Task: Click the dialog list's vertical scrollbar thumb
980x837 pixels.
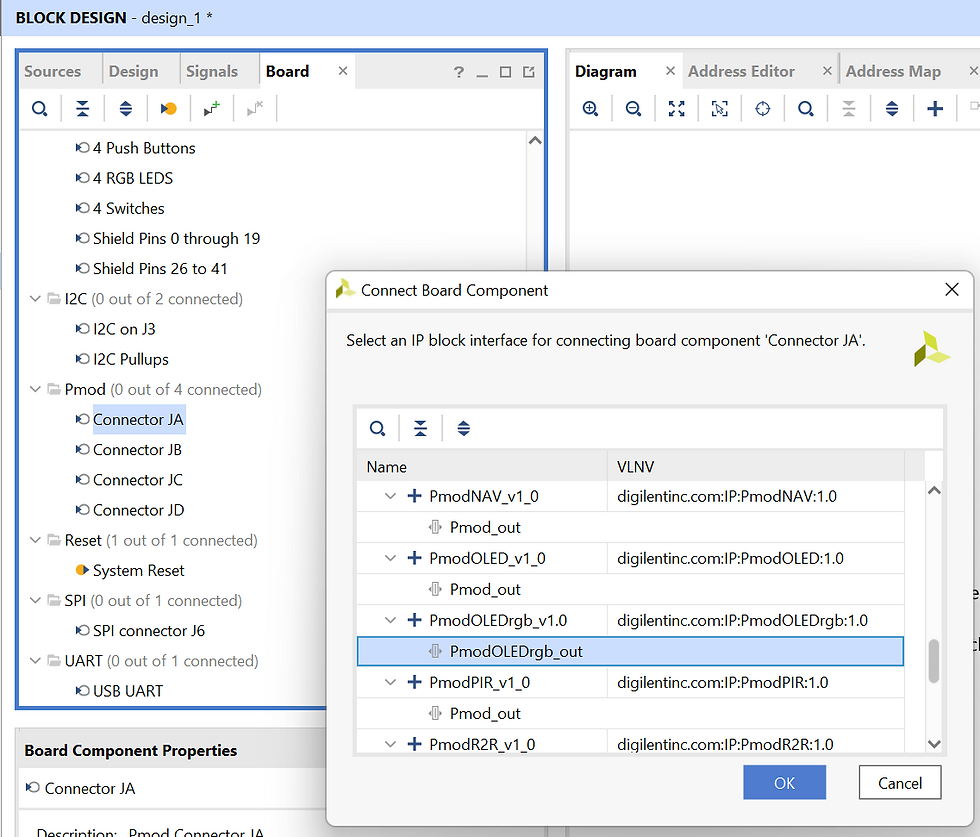Action: click(x=934, y=661)
